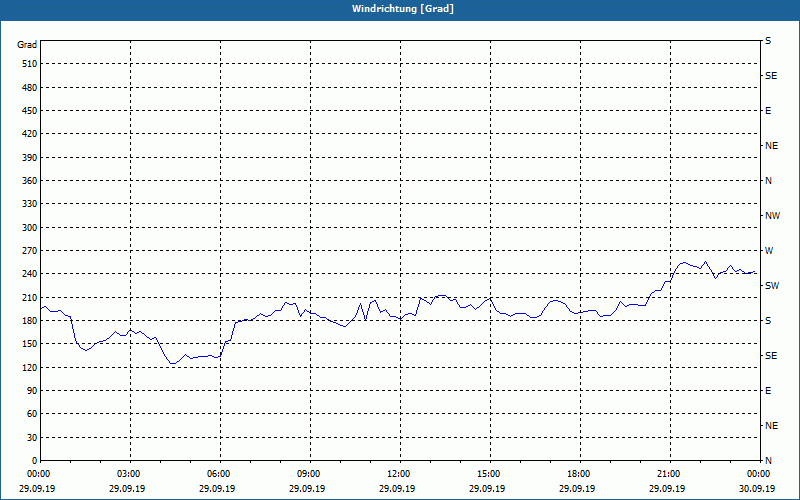Click the W compass label
The height and width of the screenshot is (500, 800).
(769, 251)
